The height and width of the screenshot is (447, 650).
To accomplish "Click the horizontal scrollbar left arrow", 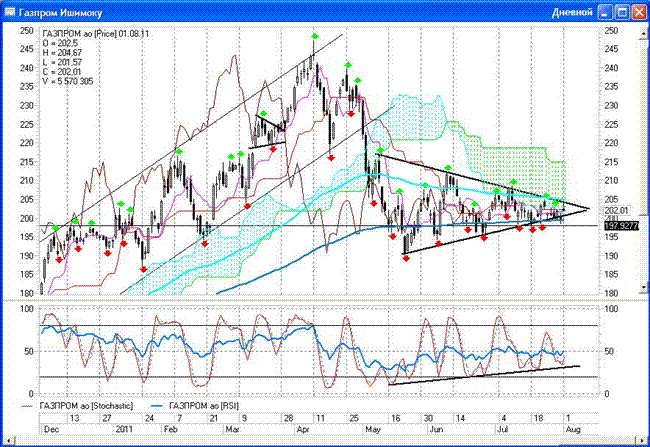I will pyautogui.click(x=7, y=440).
